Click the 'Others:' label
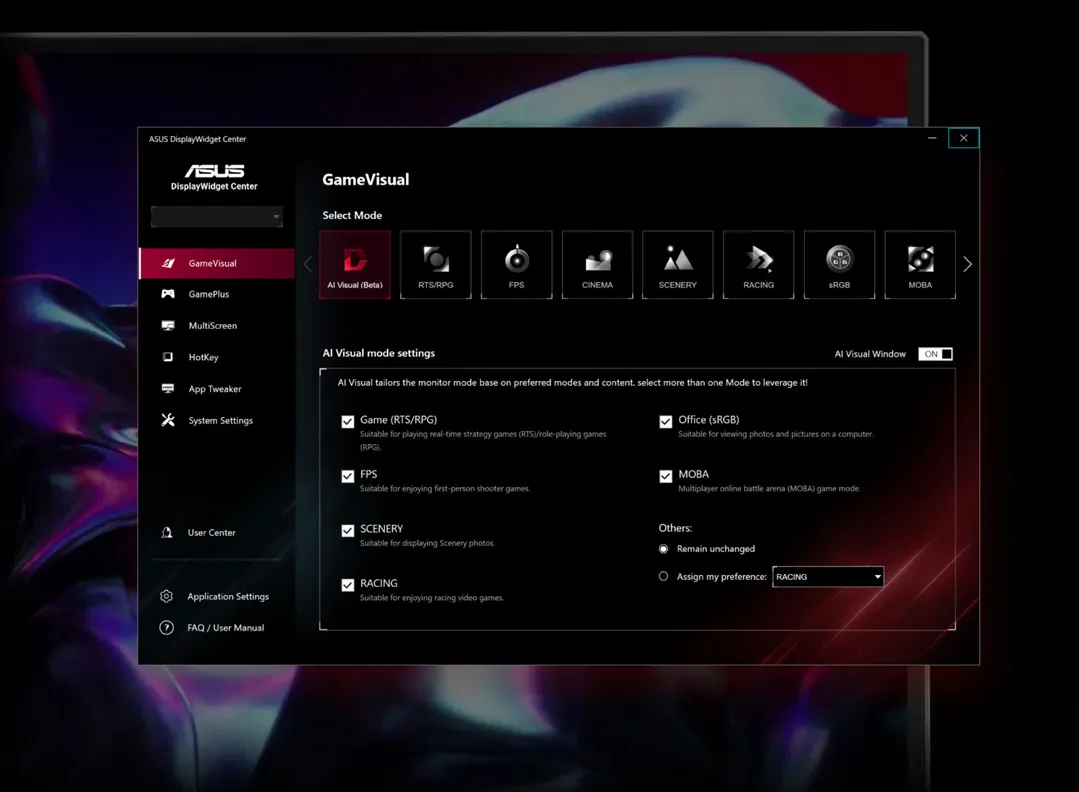The height and width of the screenshot is (792, 1079). point(675,528)
